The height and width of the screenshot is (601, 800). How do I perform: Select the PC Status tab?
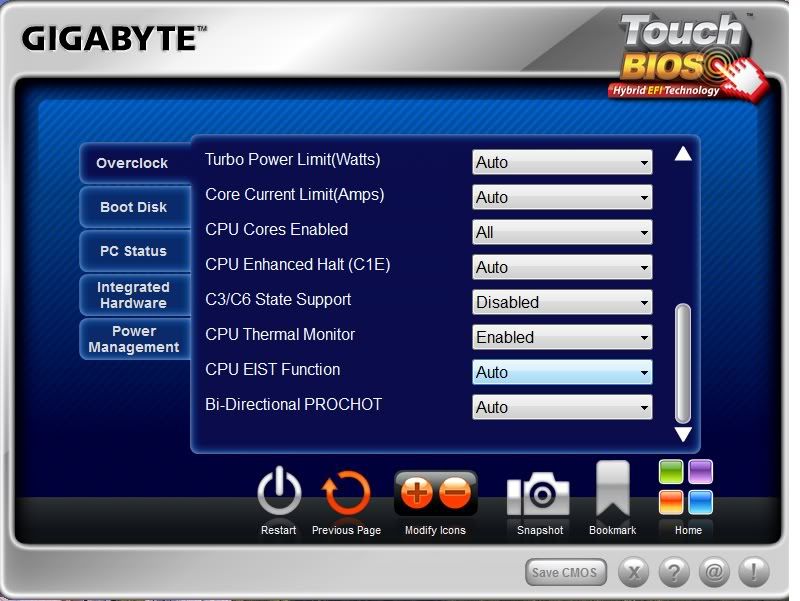pyautogui.click(x=134, y=251)
